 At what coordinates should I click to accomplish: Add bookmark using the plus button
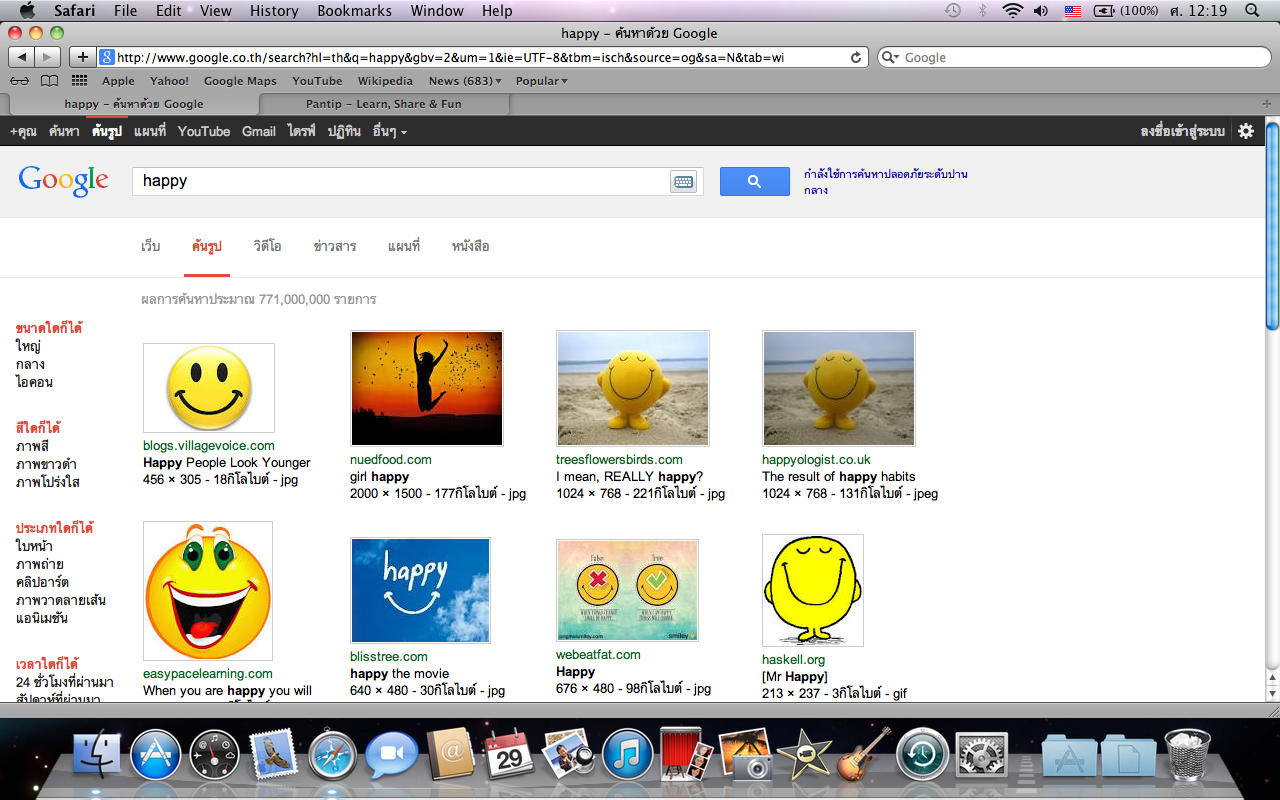83,58
